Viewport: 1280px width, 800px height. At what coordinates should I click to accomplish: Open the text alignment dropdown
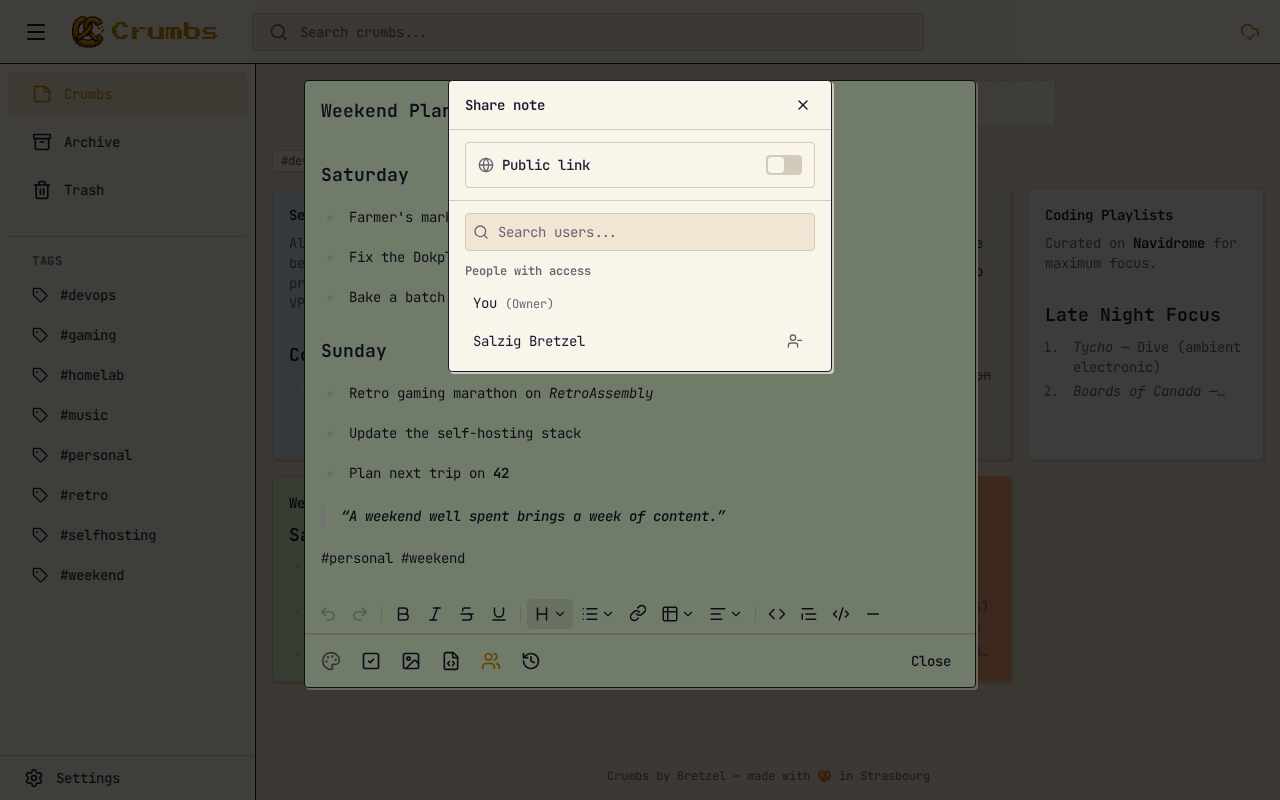tap(725, 614)
